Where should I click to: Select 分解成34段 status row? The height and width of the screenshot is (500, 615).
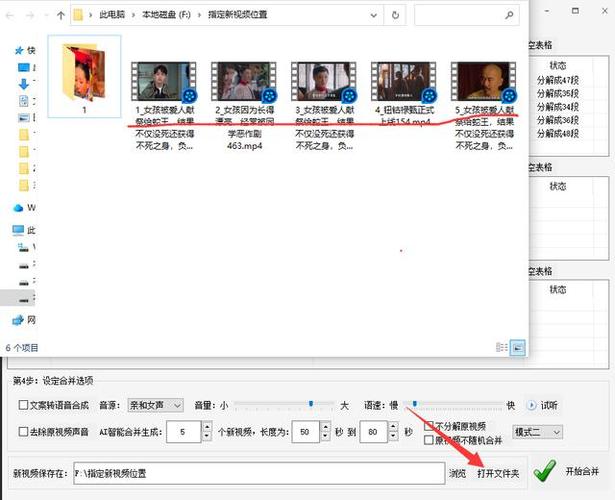[x=558, y=107]
